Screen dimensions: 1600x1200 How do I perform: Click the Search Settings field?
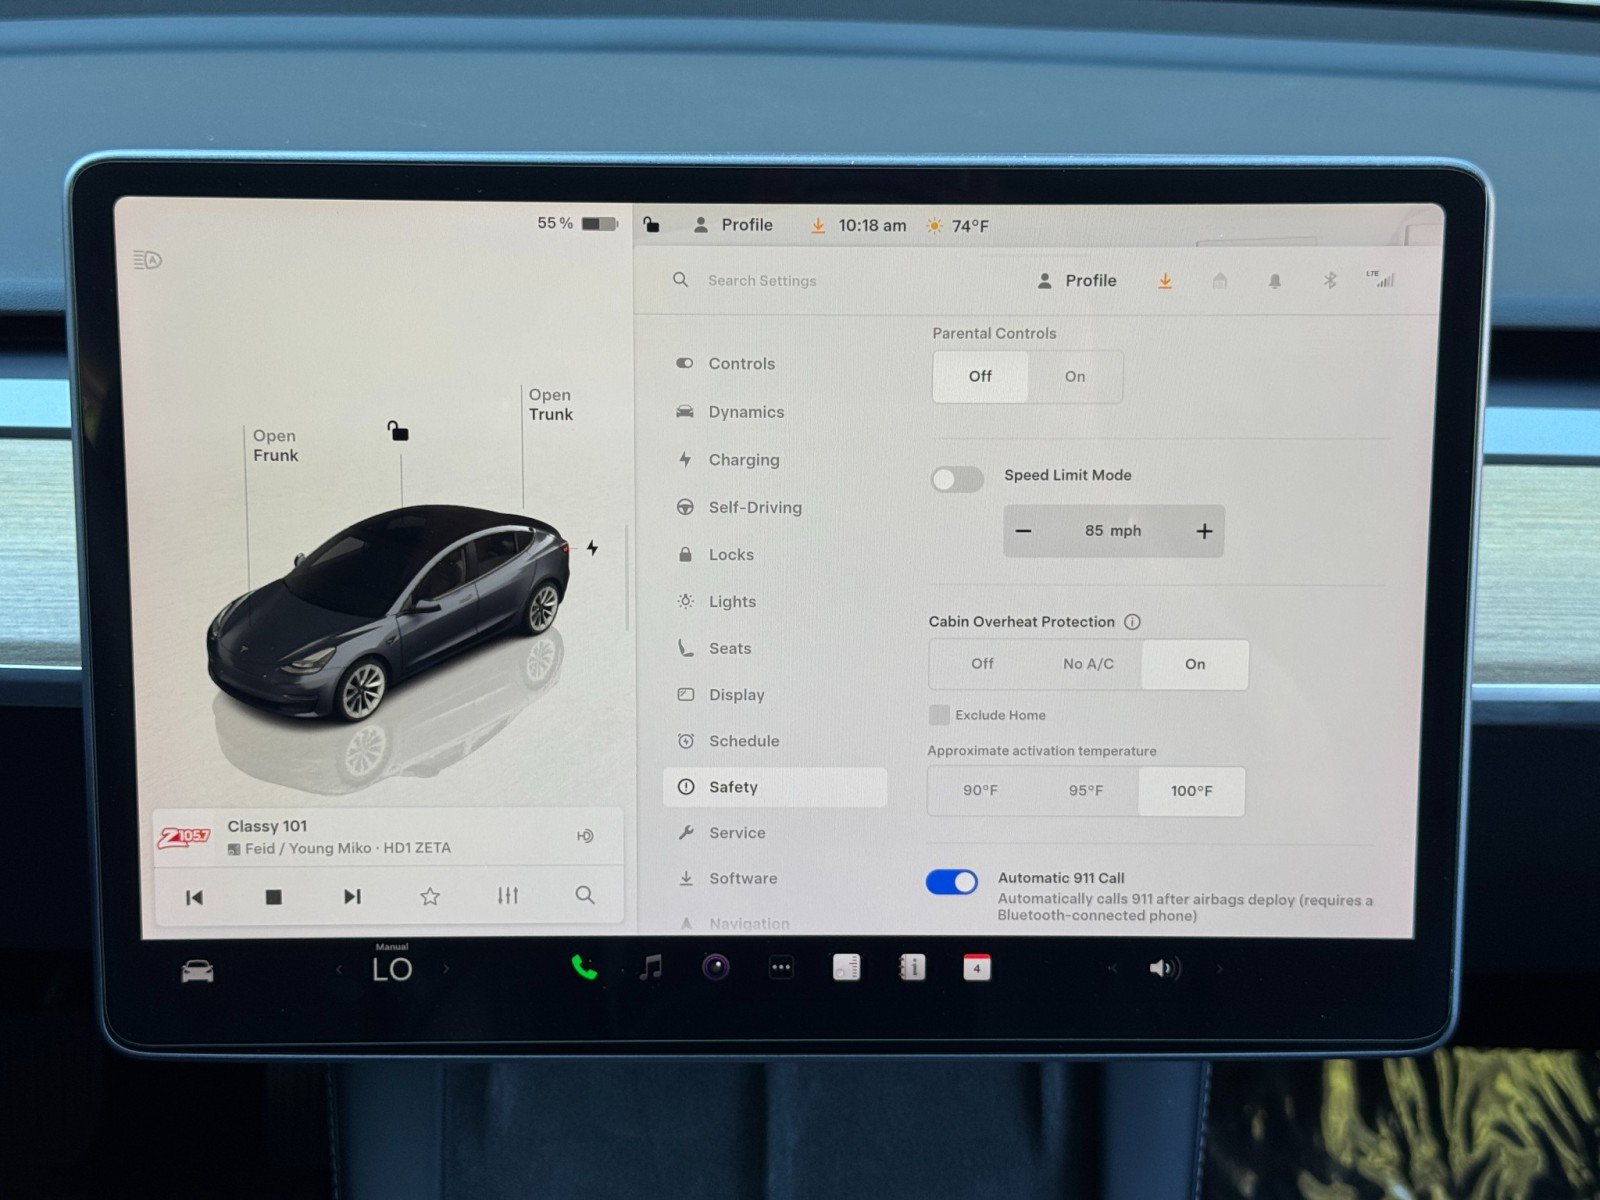point(760,281)
